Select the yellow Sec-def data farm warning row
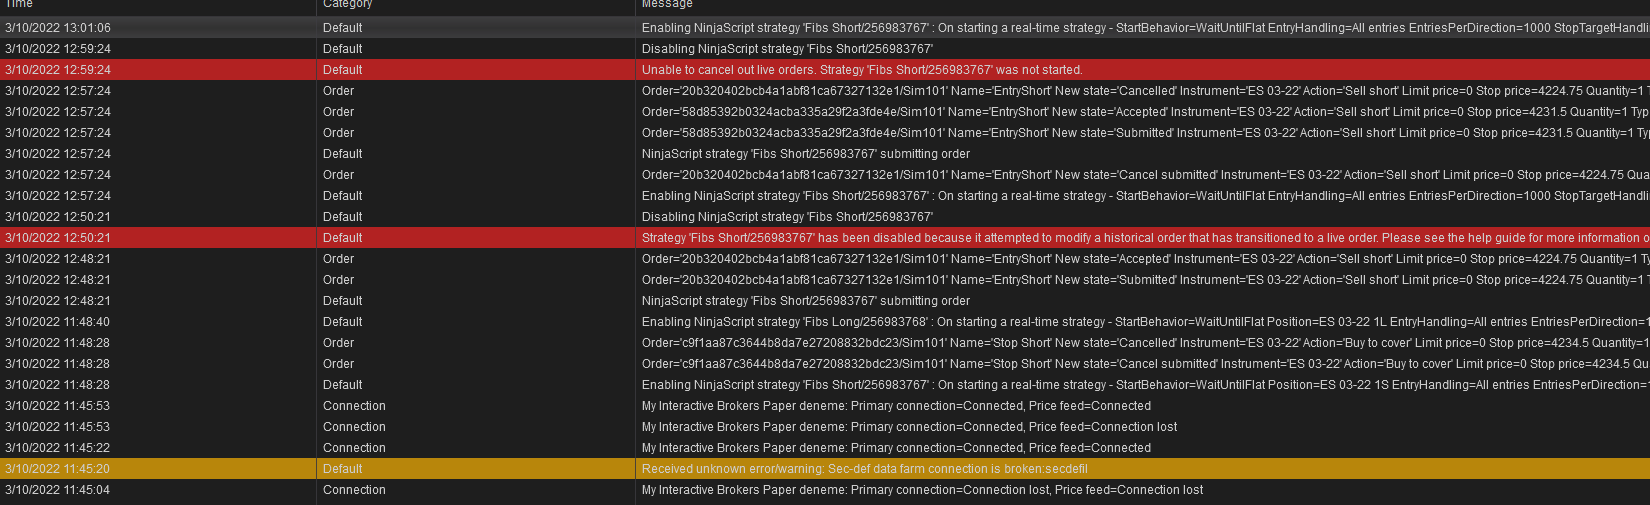 (864, 469)
